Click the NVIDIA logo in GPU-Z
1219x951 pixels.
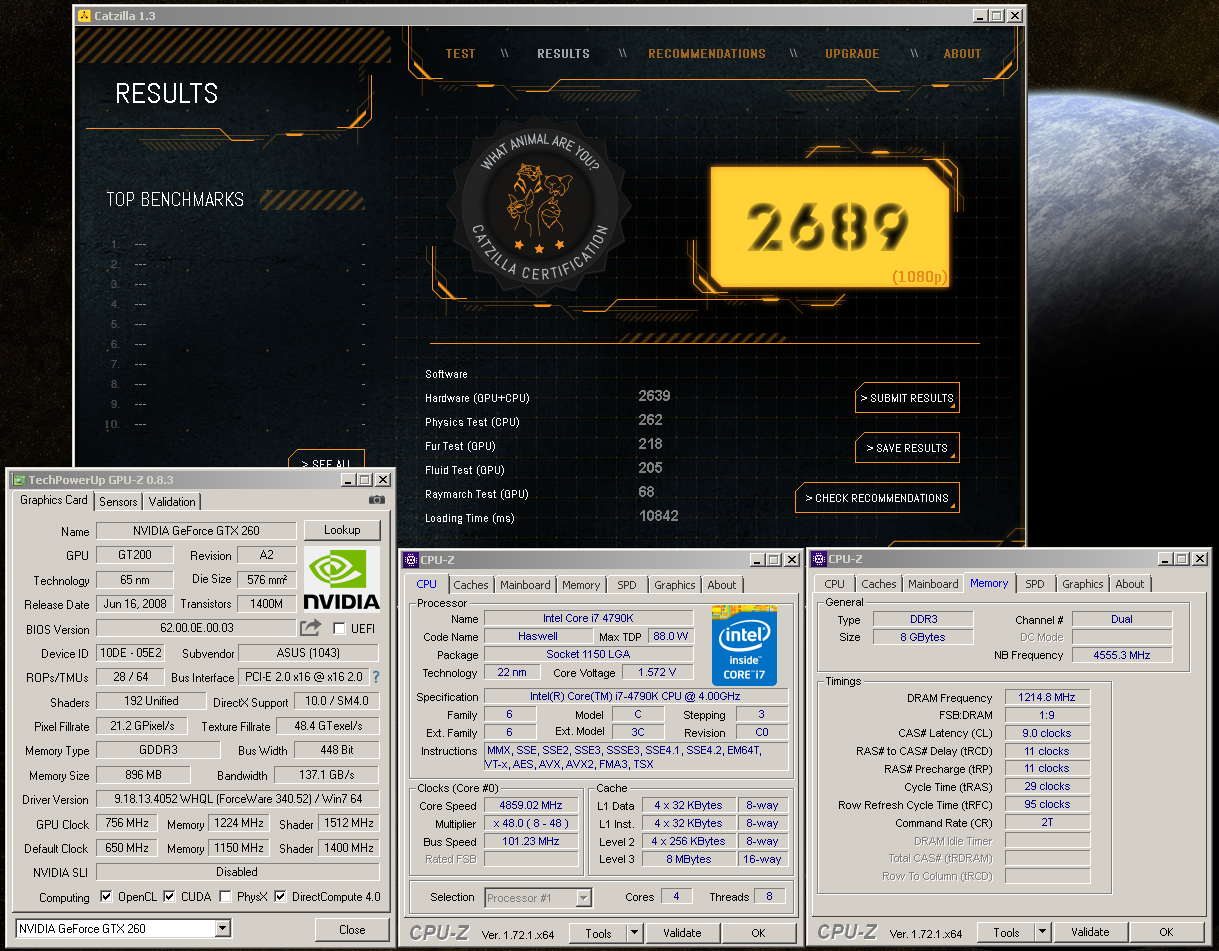tap(342, 580)
